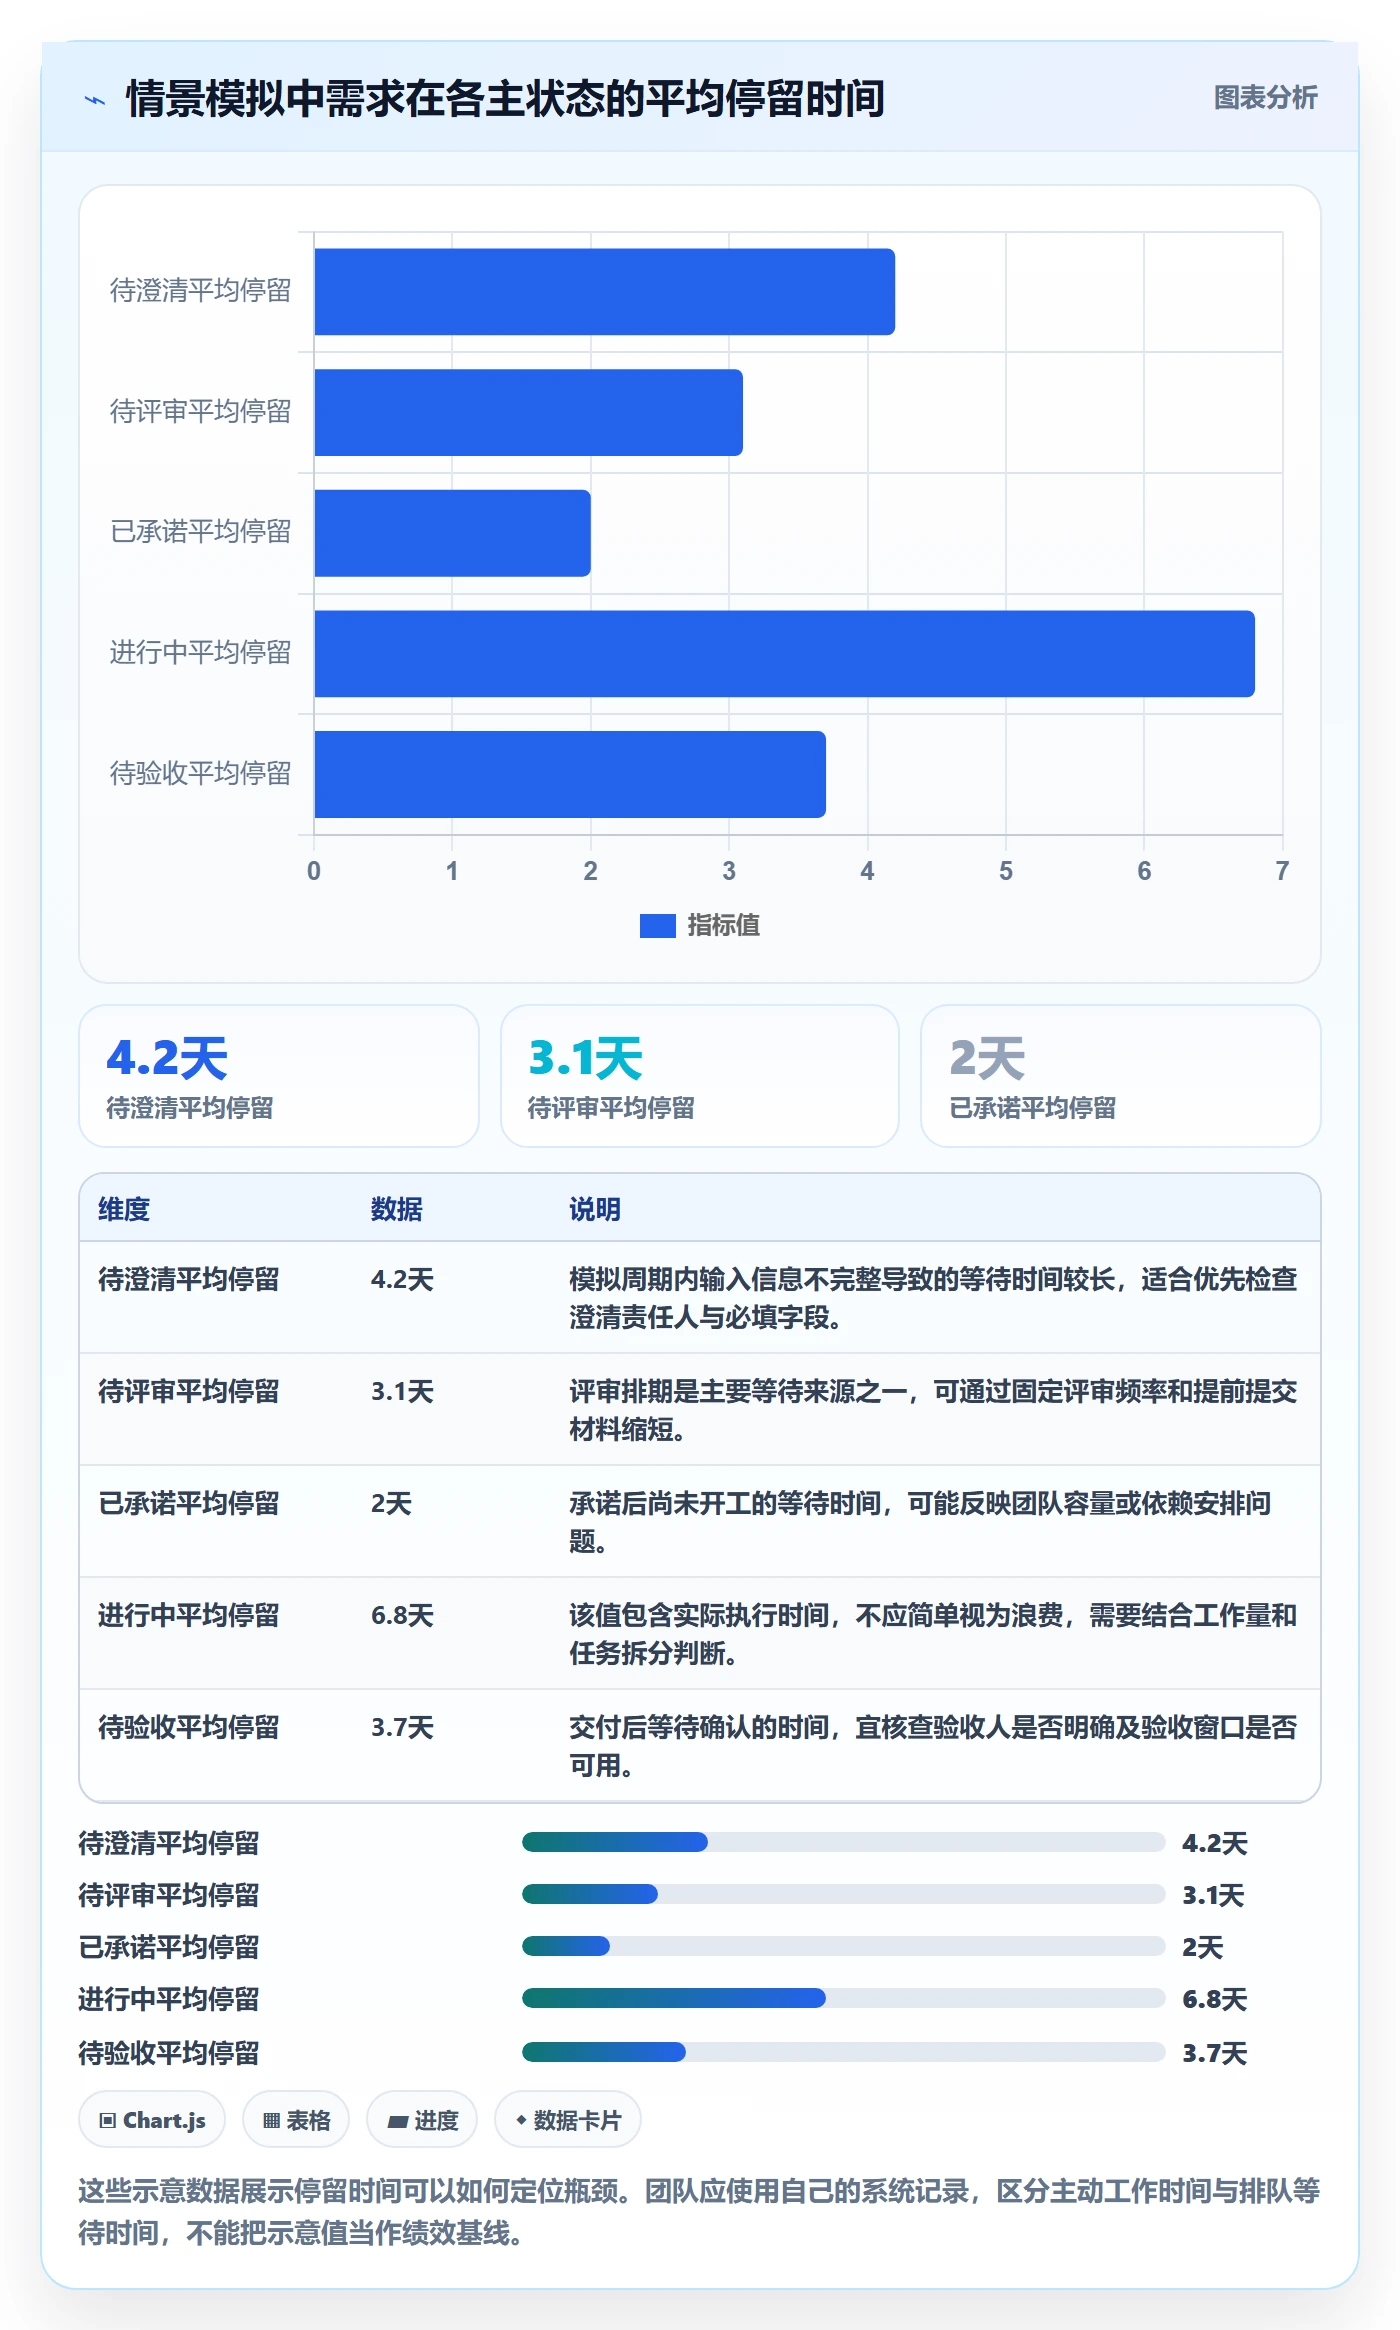The image size is (1400, 2330).
Task: Click the 待澄清平均停留 progress bar showing 4.2天
Action: click(844, 1842)
